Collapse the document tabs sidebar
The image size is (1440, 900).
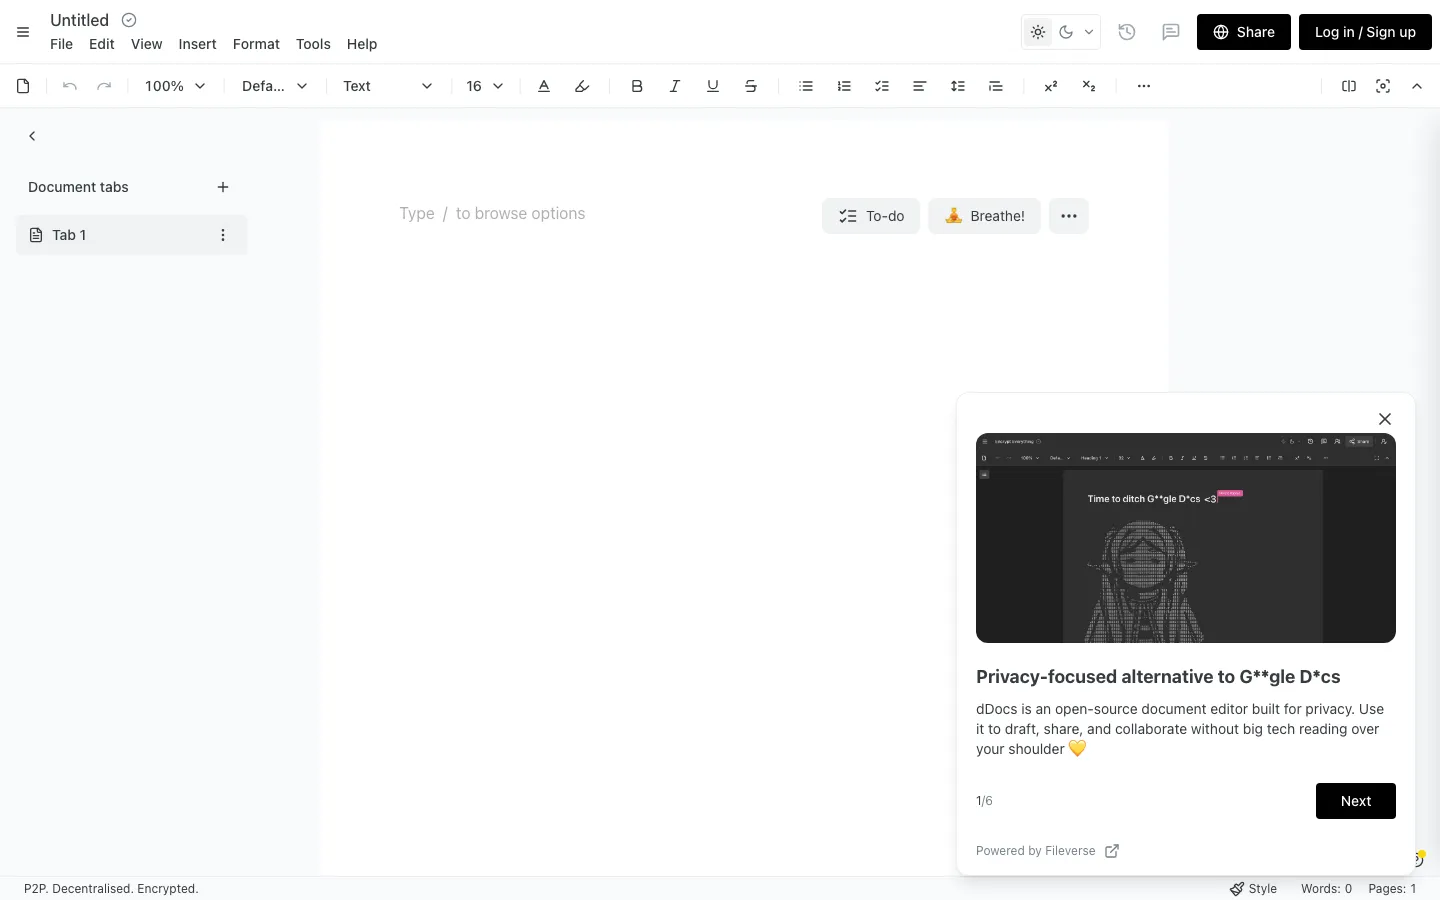pyautogui.click(x=32, y=136)
